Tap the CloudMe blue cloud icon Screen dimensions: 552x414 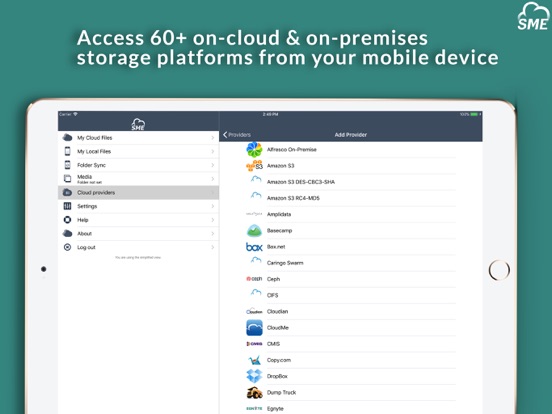(x=254, y=328)
